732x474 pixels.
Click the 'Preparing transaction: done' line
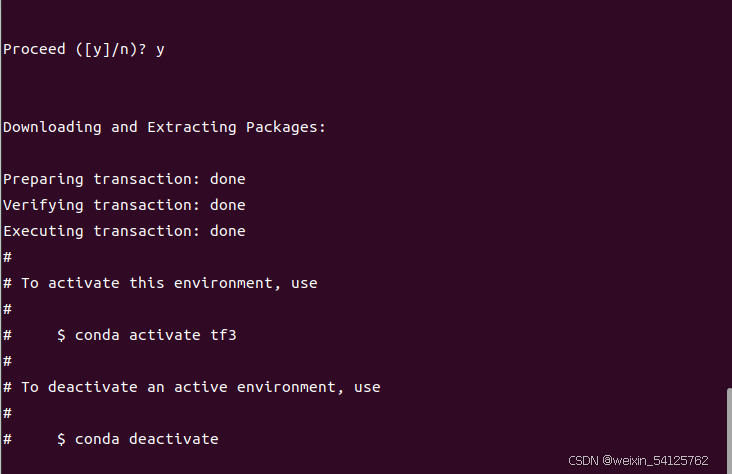tap(124, 179)
